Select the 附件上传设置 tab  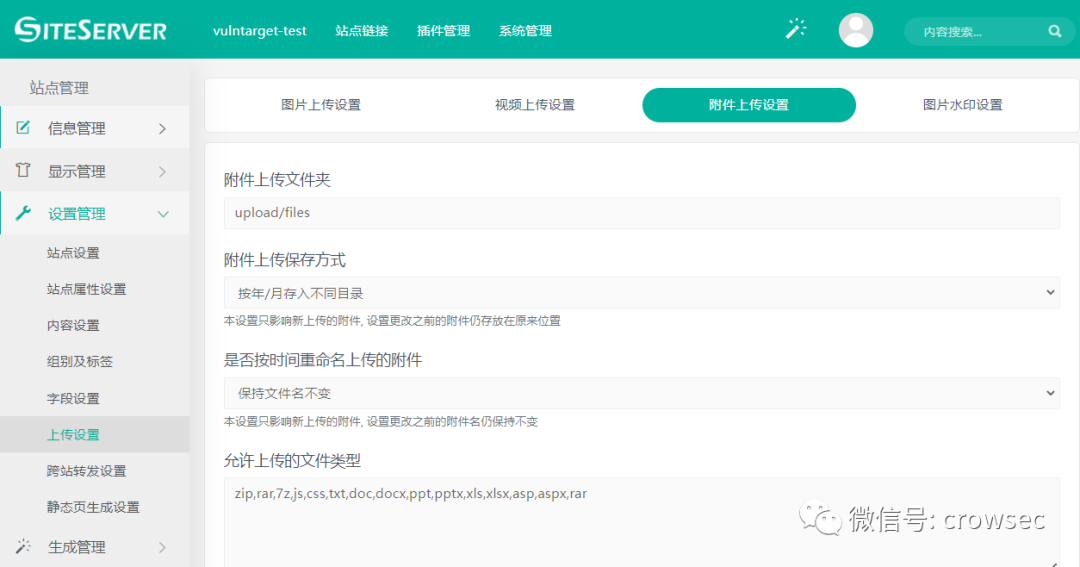point(749,105)
